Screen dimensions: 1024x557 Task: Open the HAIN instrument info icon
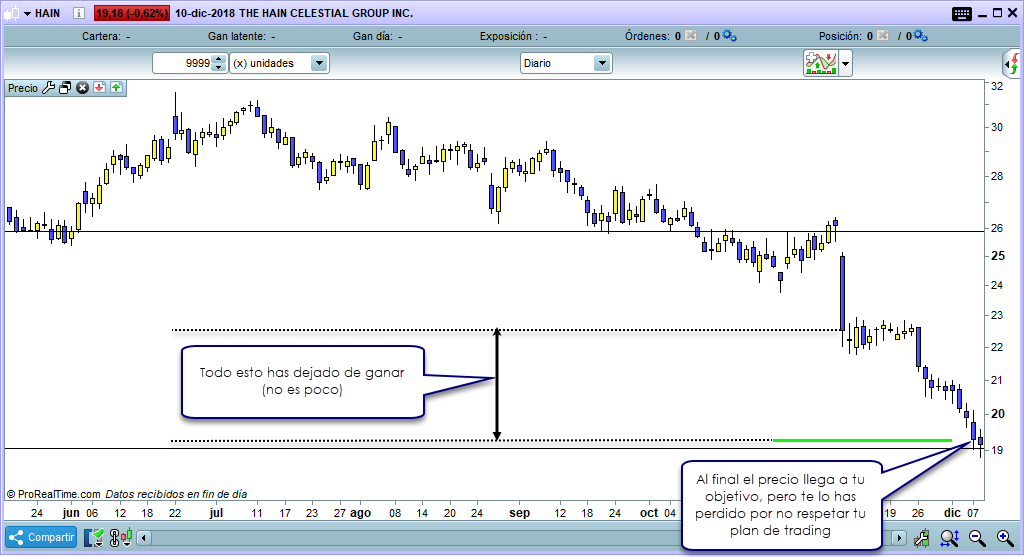click(81, 14)
